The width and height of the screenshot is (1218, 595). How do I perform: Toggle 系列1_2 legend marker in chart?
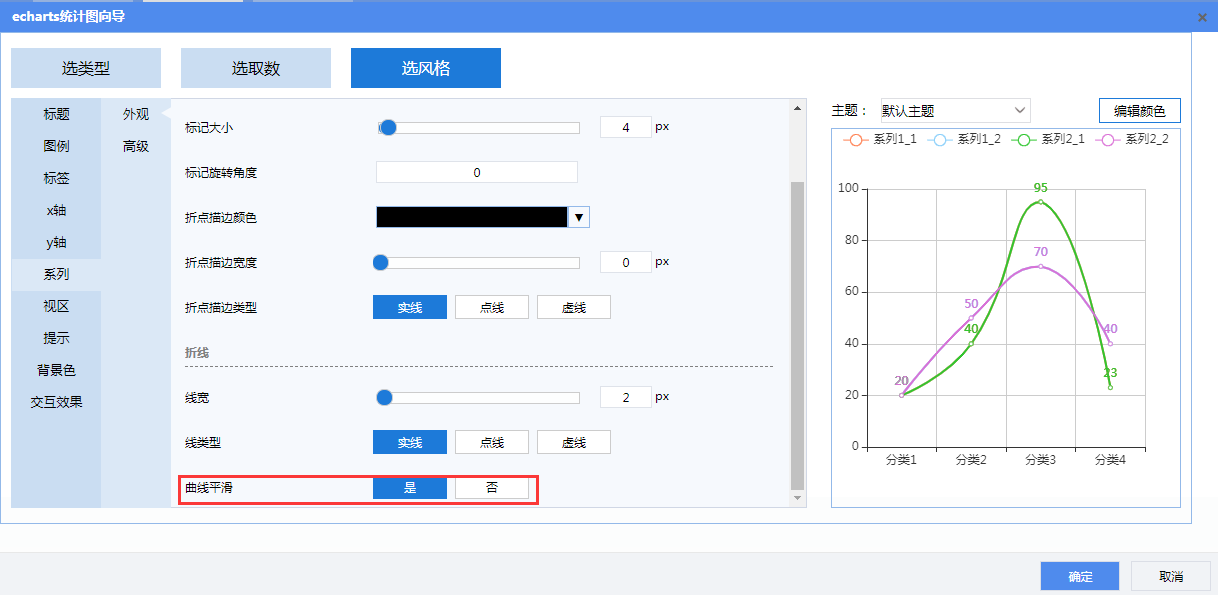point(937,140)
